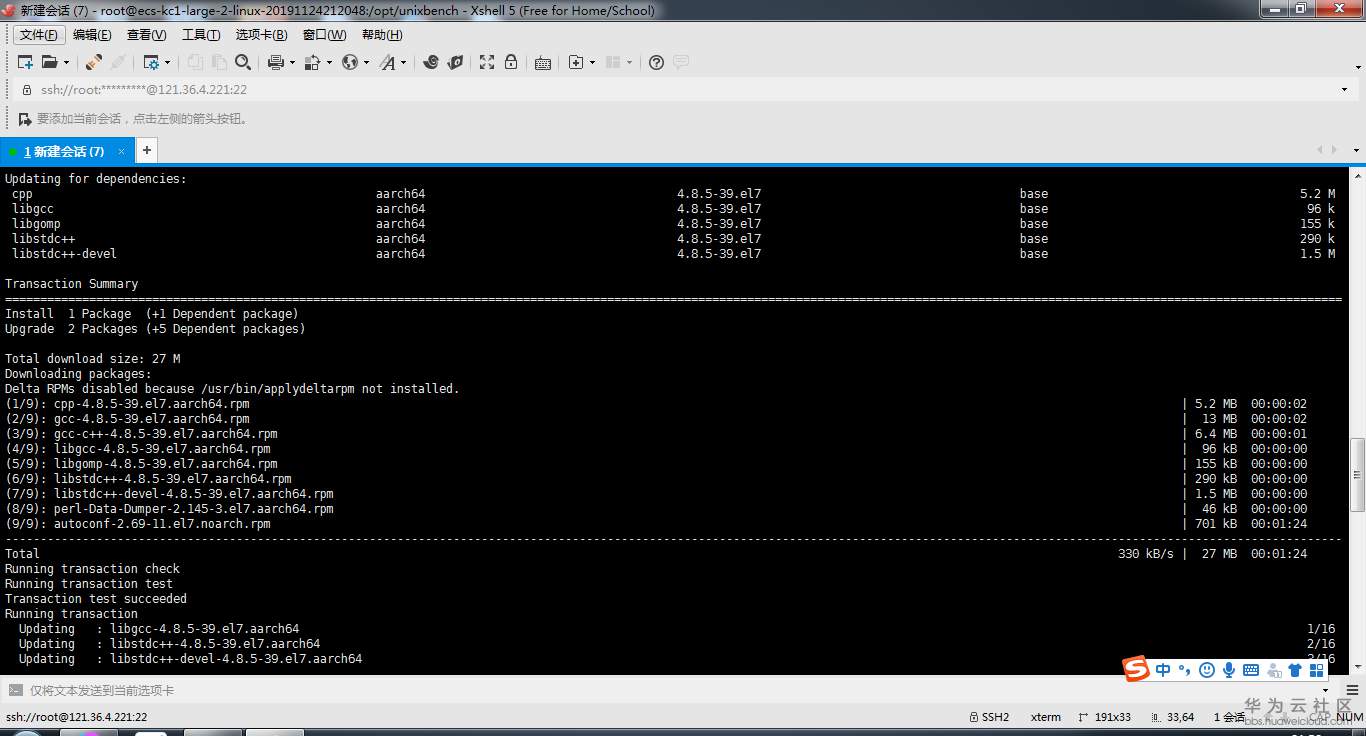Click the Font letter A icon

(x=388, y=62)
